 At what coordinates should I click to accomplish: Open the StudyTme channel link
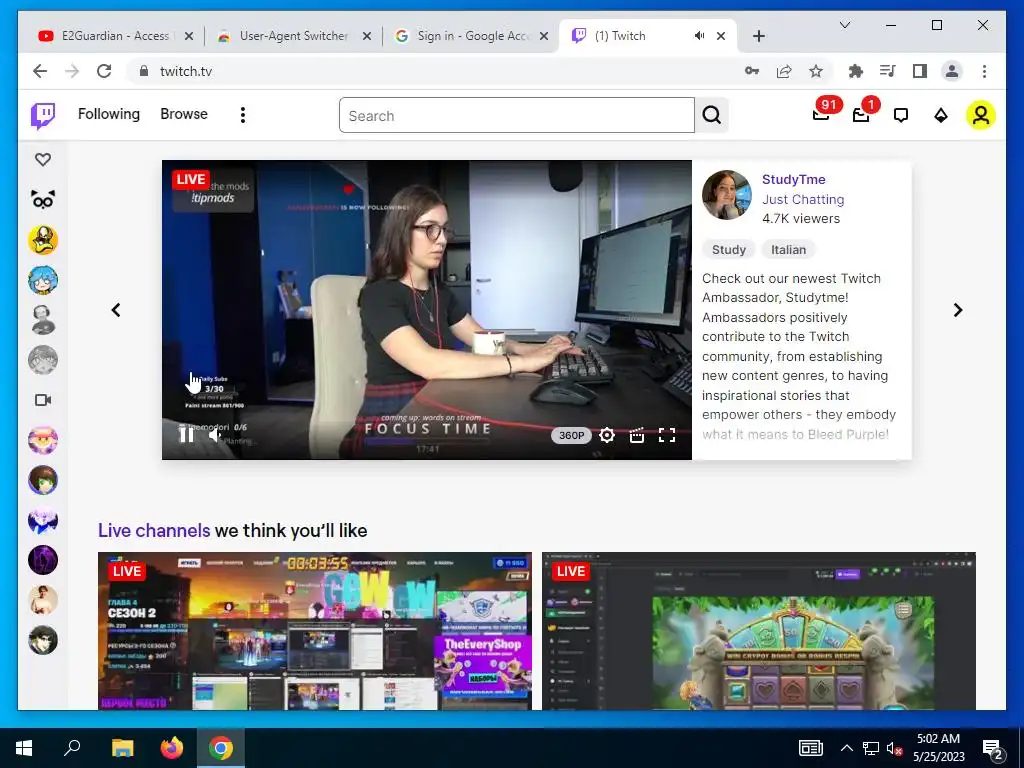tap(793, 180)
